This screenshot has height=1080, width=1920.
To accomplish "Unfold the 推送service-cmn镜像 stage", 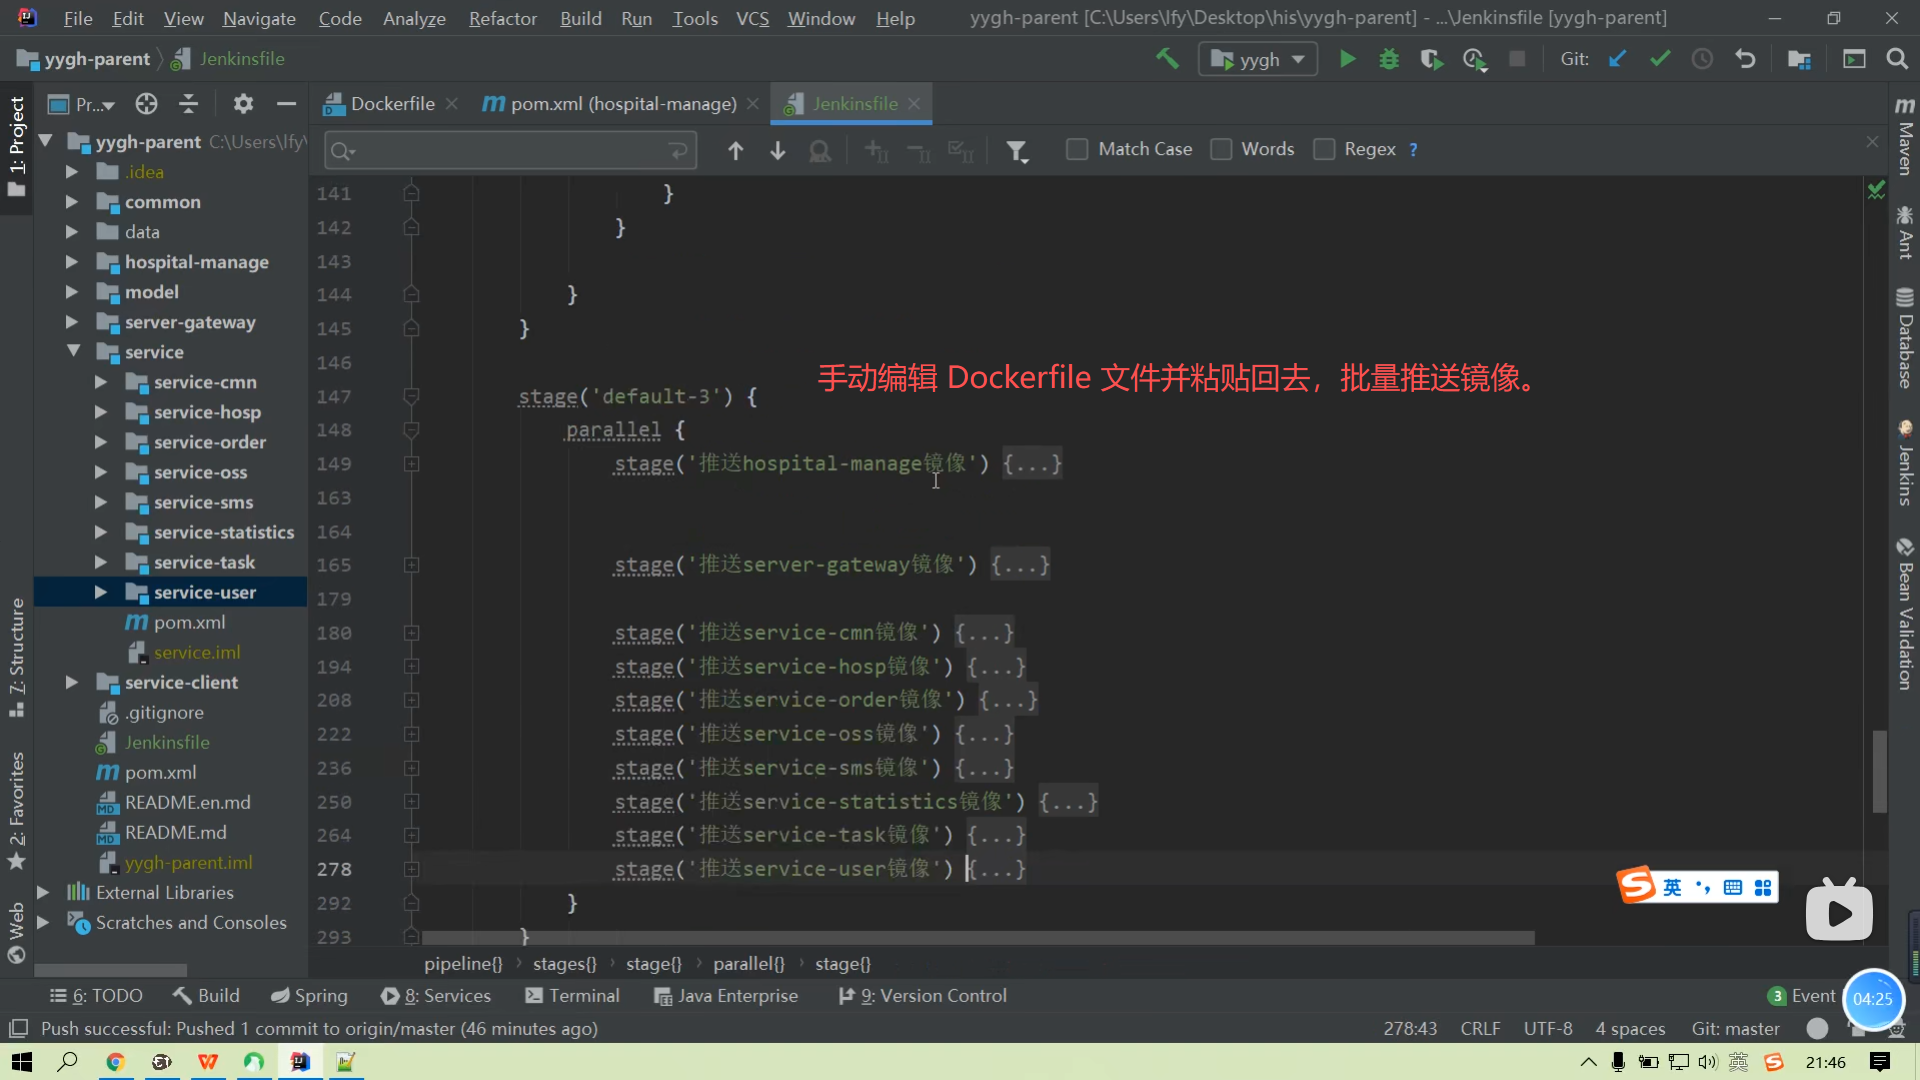I will 411,633.
